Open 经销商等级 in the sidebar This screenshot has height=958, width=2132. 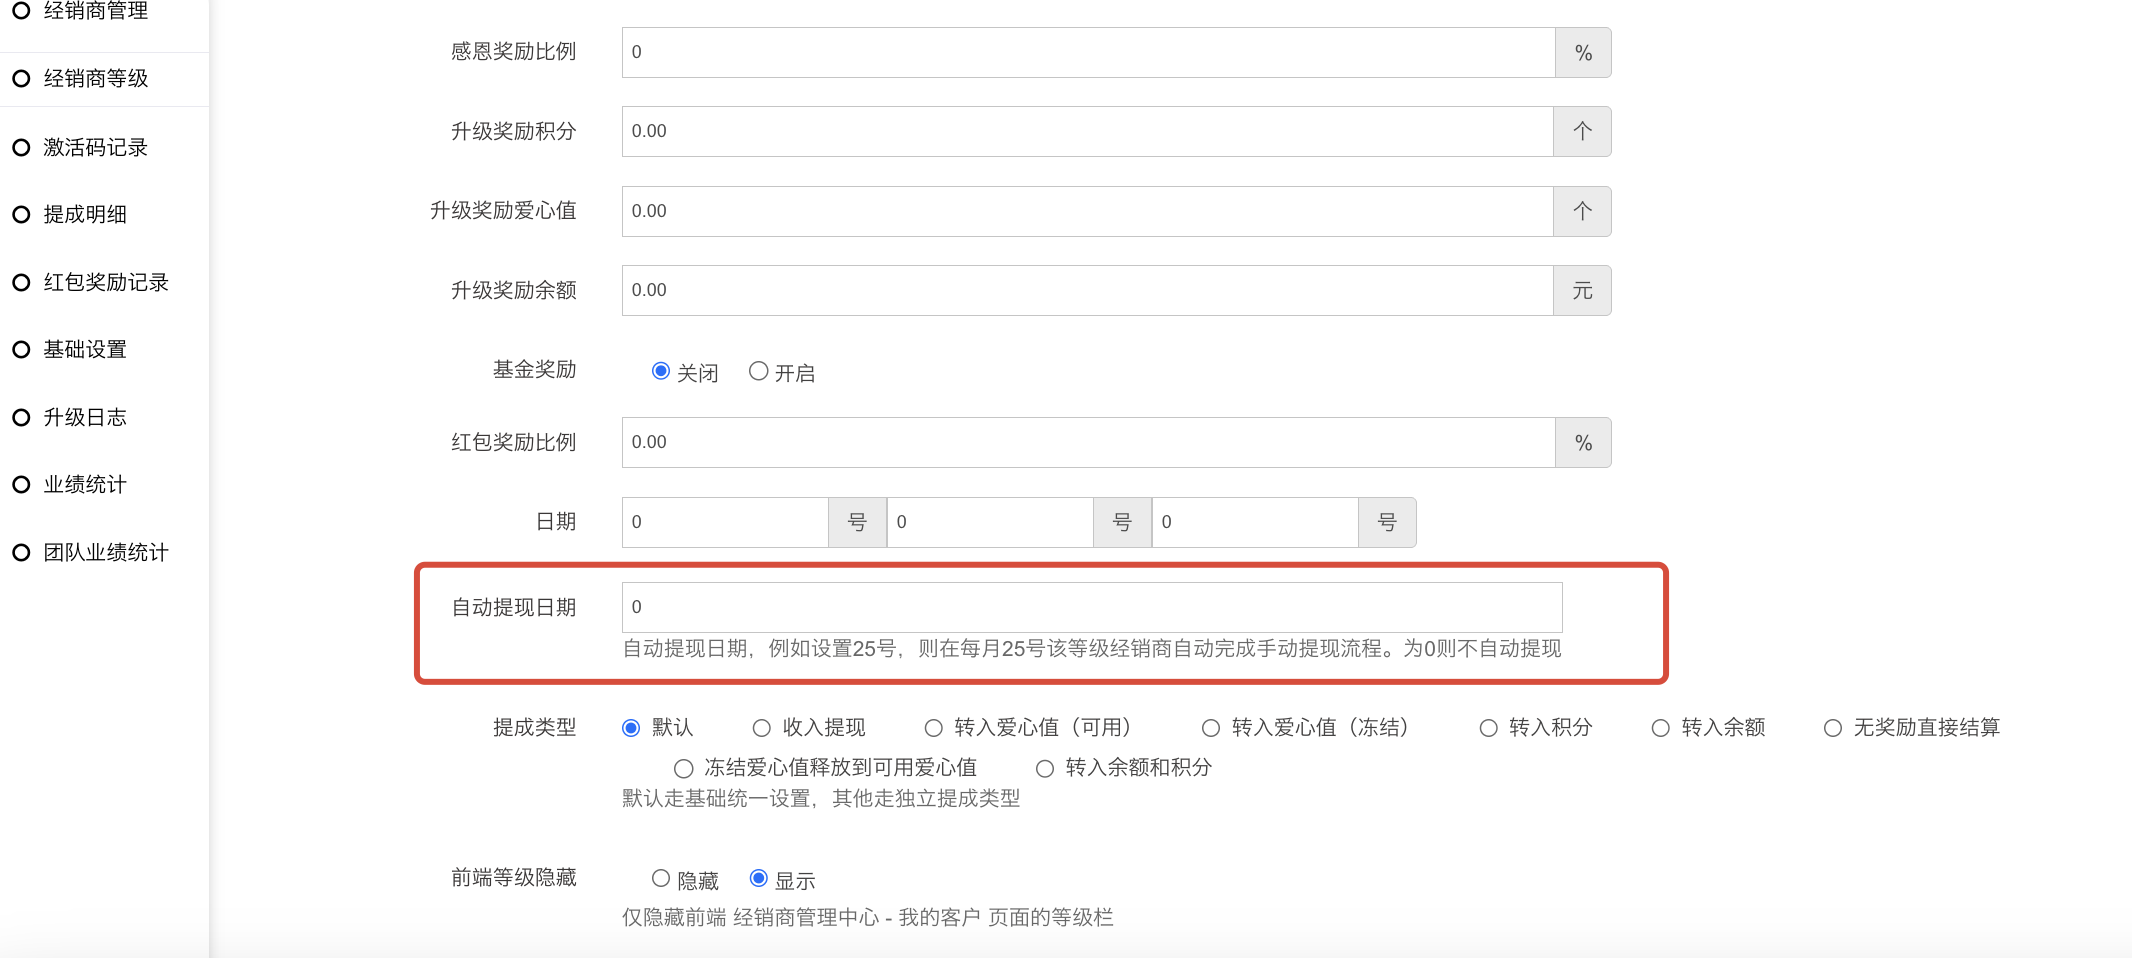click(x=95, y=79)
